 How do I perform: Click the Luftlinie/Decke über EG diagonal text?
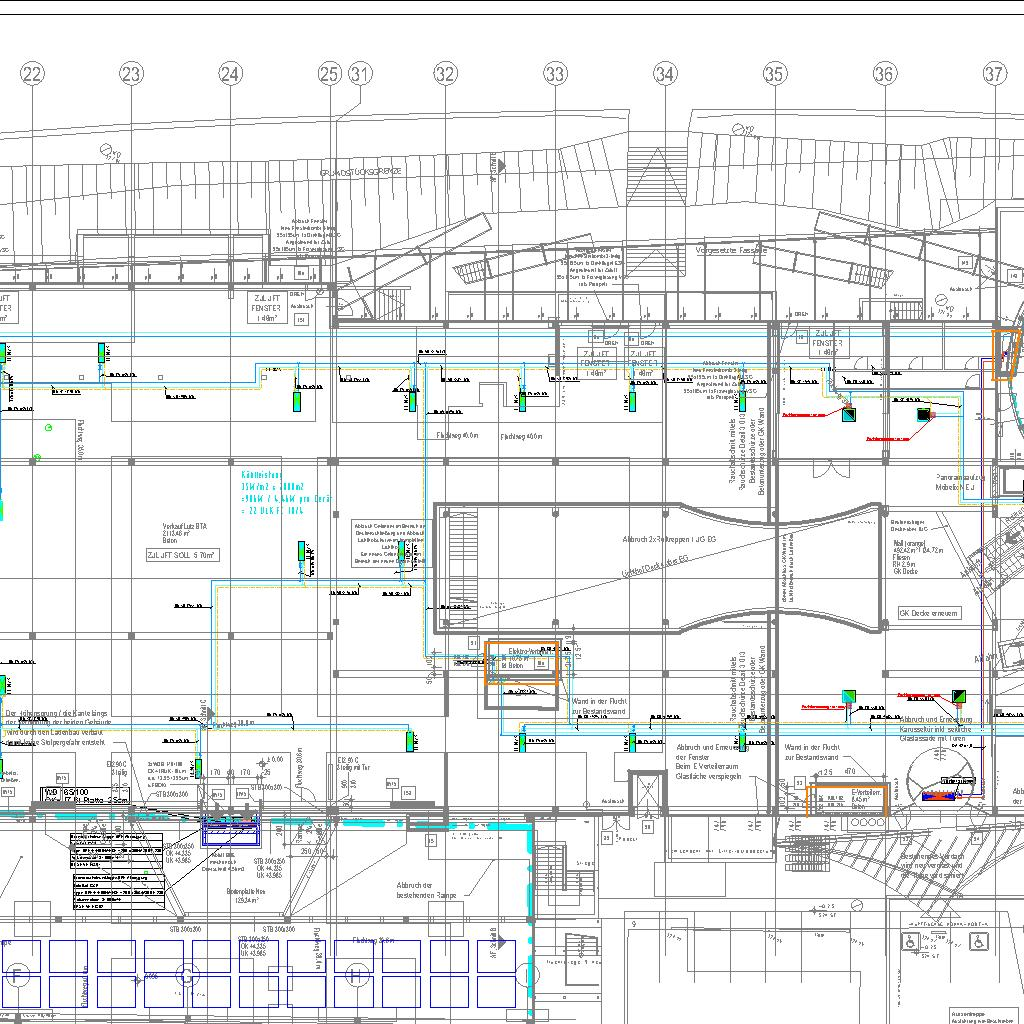[655, 566]
